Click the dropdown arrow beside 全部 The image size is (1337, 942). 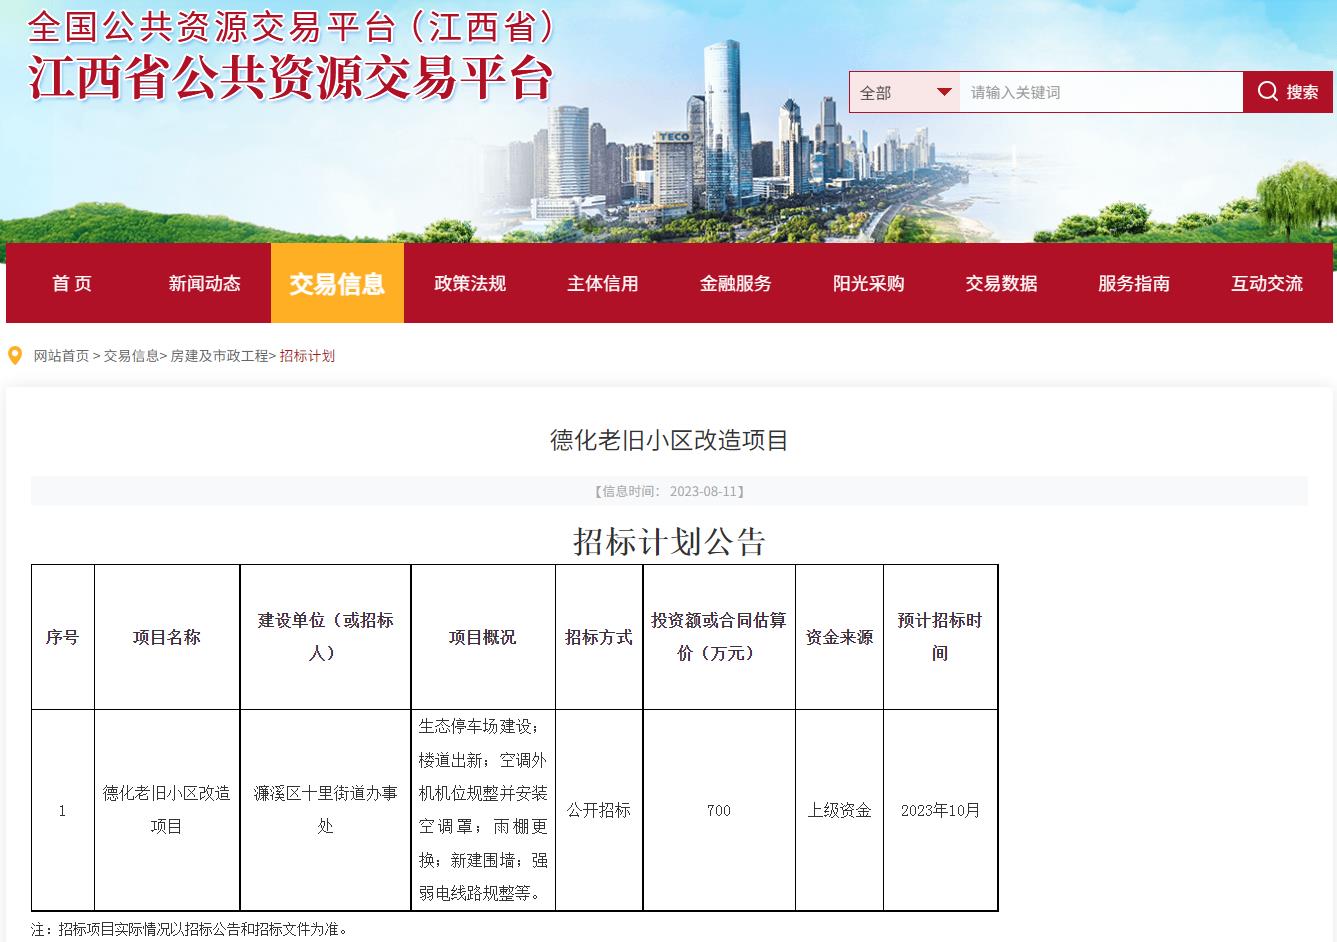point(943,92)
